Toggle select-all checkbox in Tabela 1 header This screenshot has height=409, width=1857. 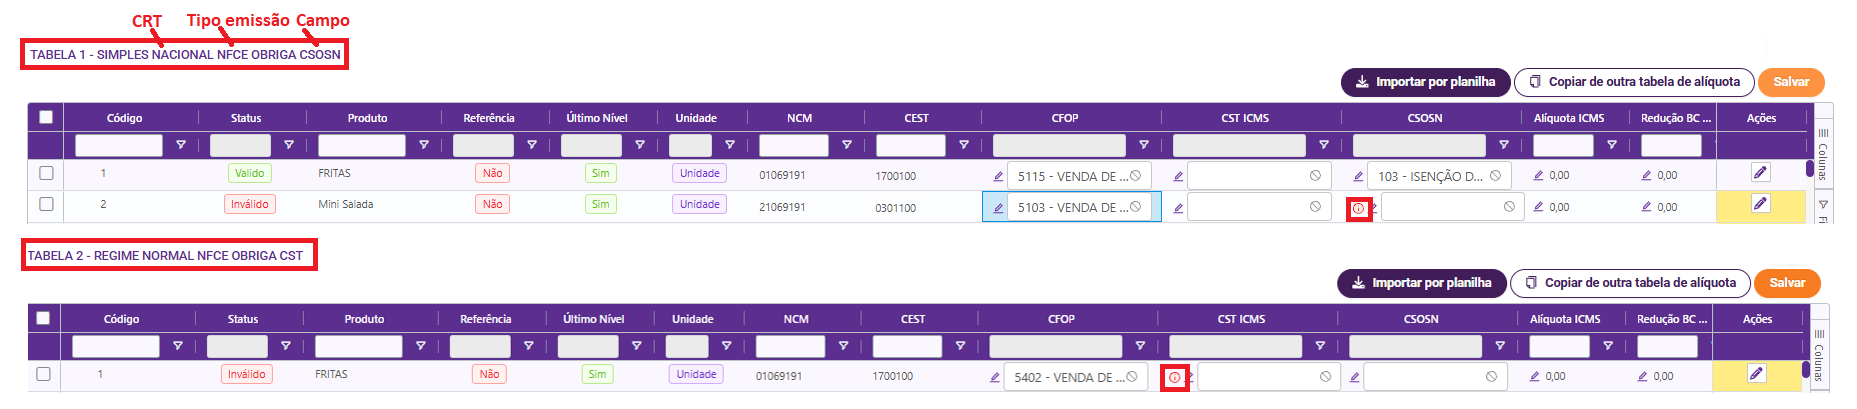pos(46,117)
